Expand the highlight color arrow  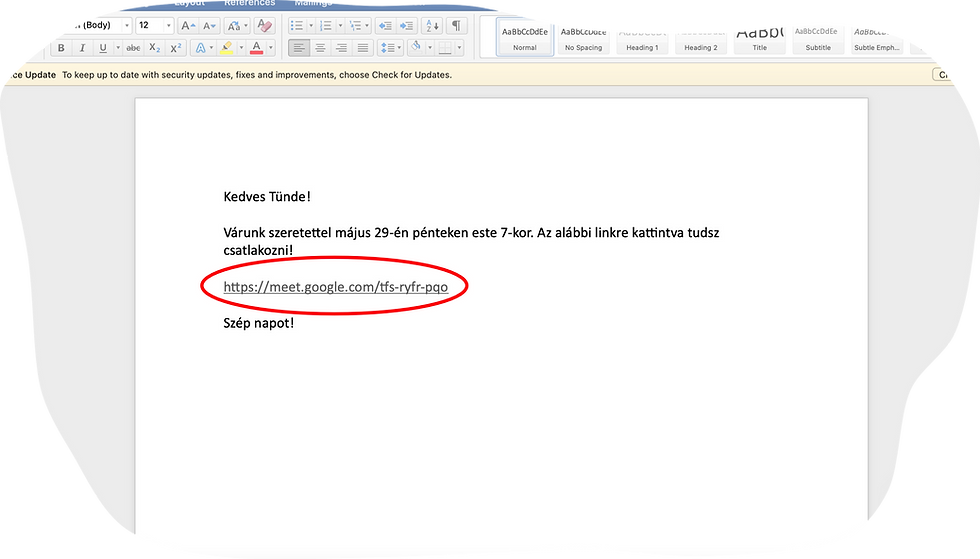point(241,48)
